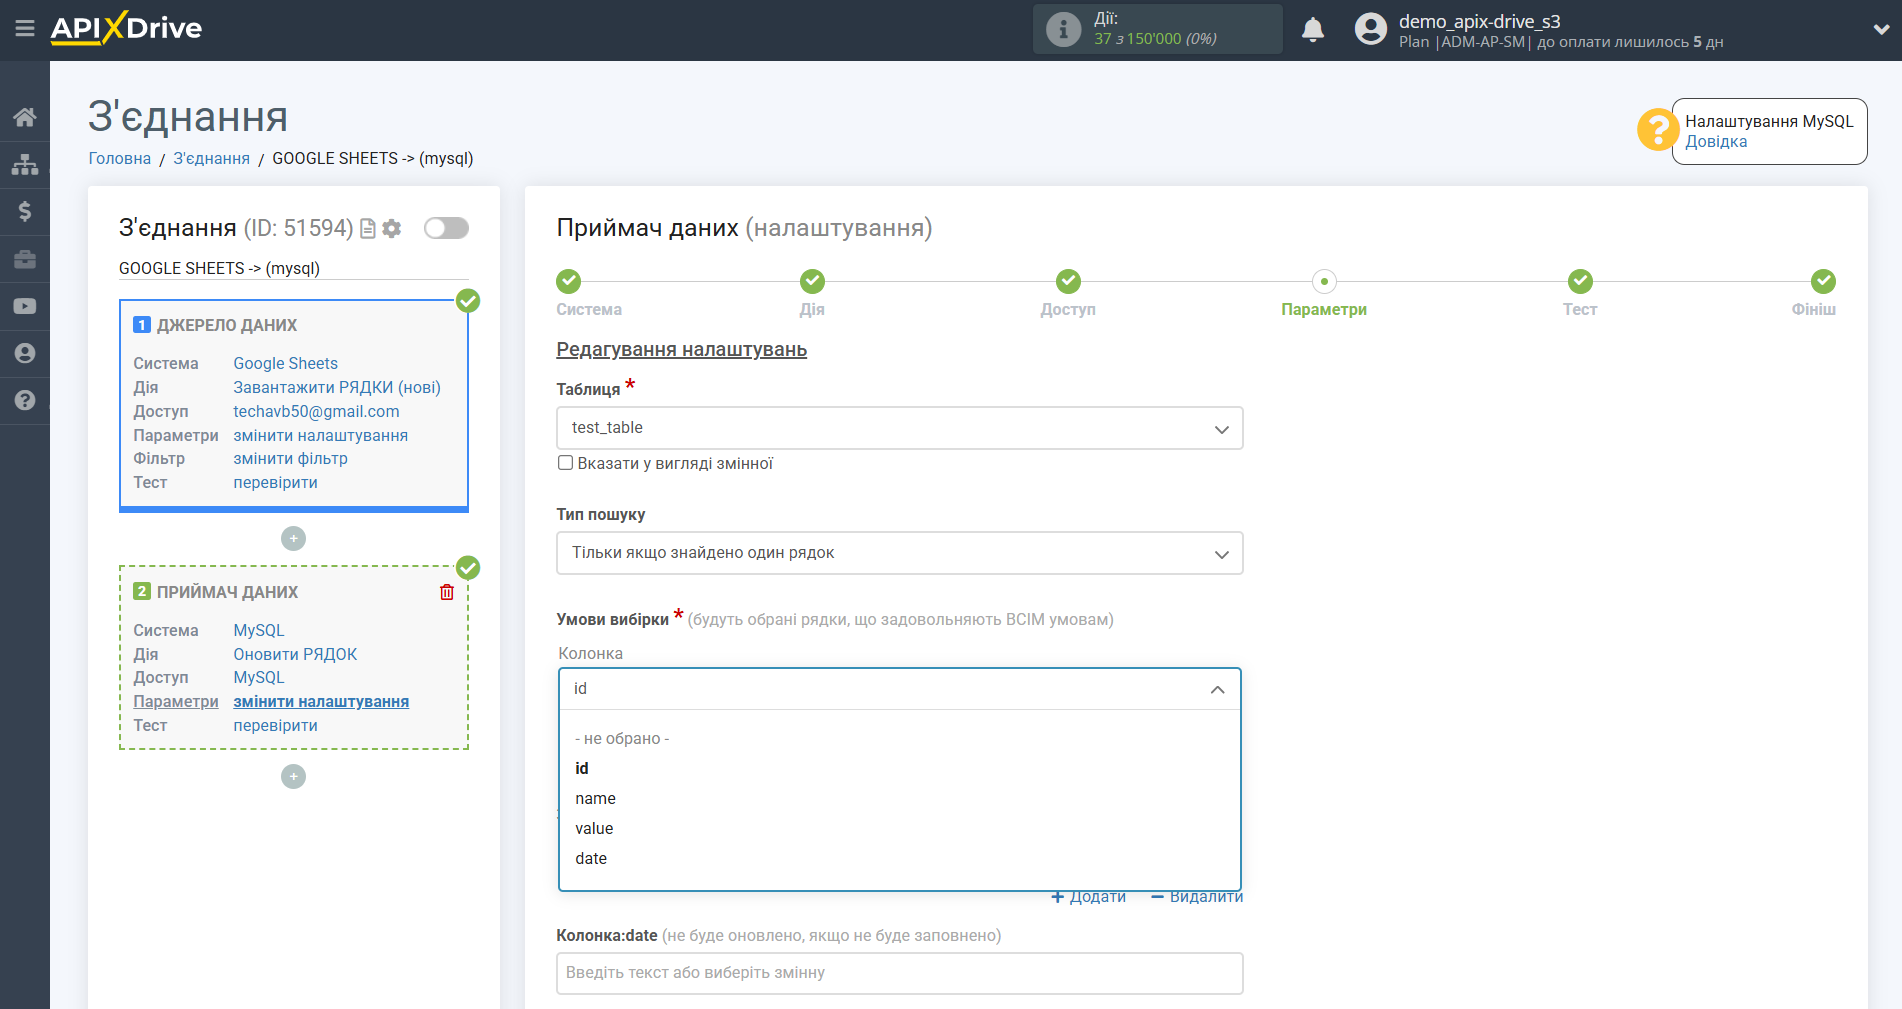Click the ApiX-Drive logo

(126, 28)
